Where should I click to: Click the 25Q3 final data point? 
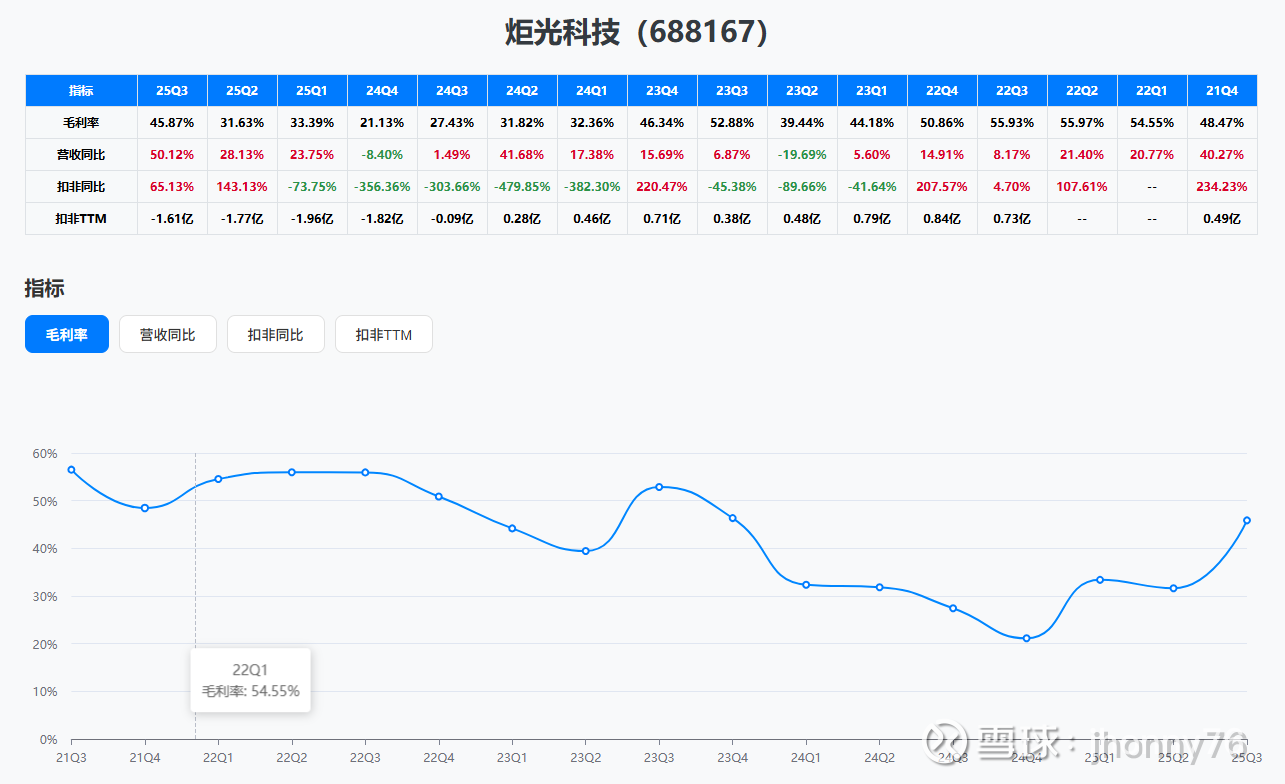click(x=1247, y=520)
